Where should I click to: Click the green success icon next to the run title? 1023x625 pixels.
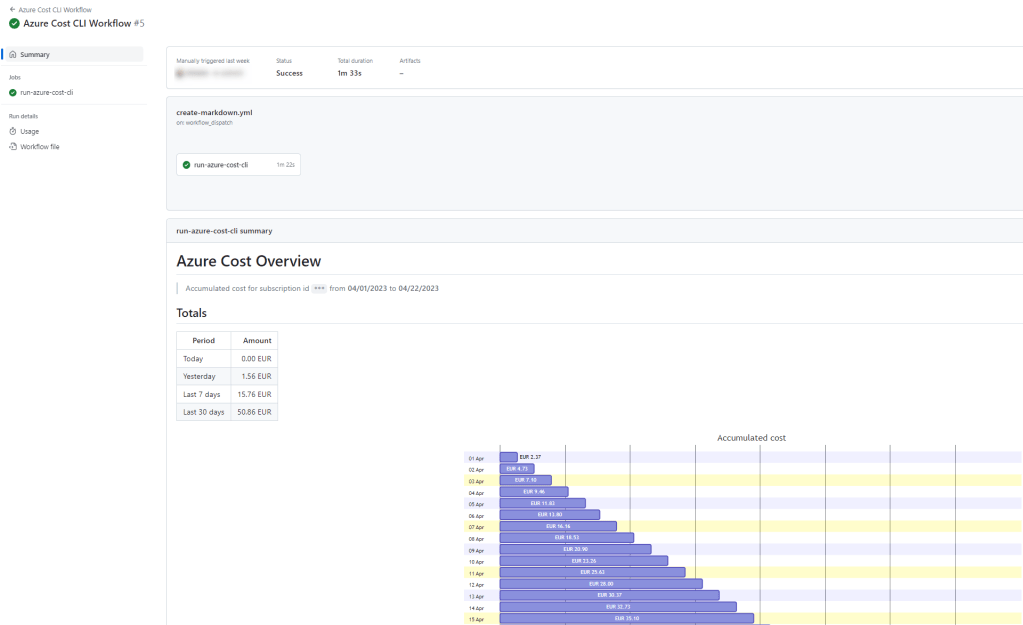click(14, 23)
